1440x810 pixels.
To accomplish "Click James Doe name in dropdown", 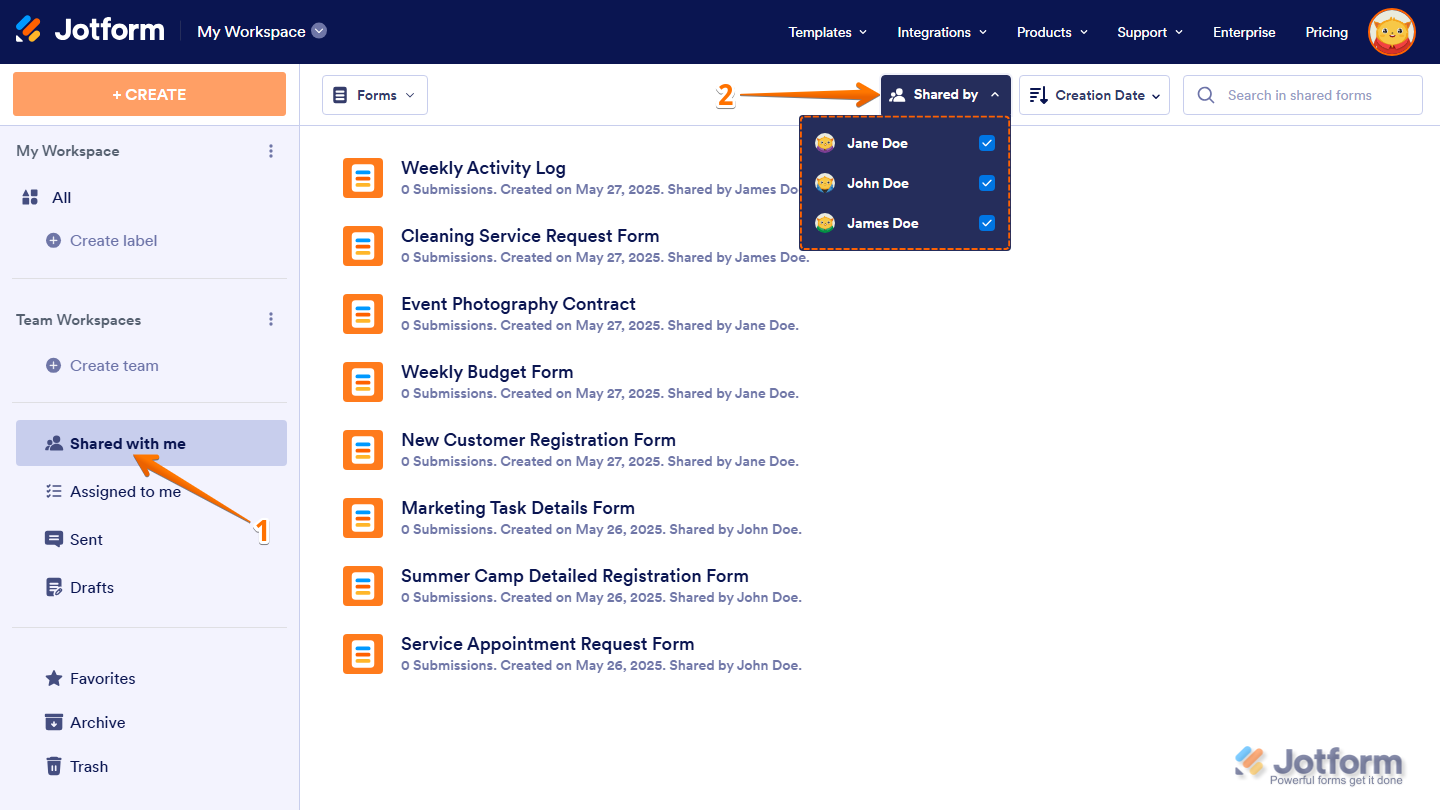I will (882, 223).
